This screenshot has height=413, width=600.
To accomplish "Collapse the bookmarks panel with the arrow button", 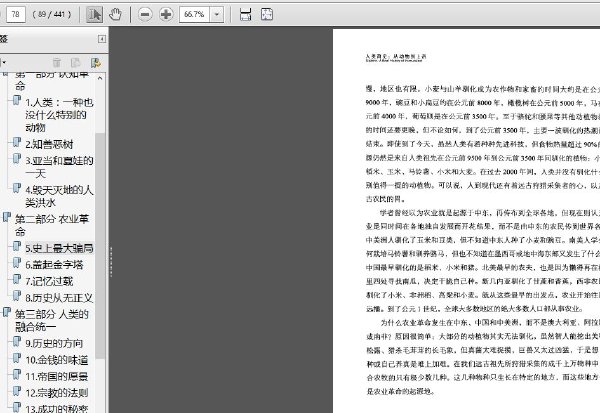I will [102, 39].
